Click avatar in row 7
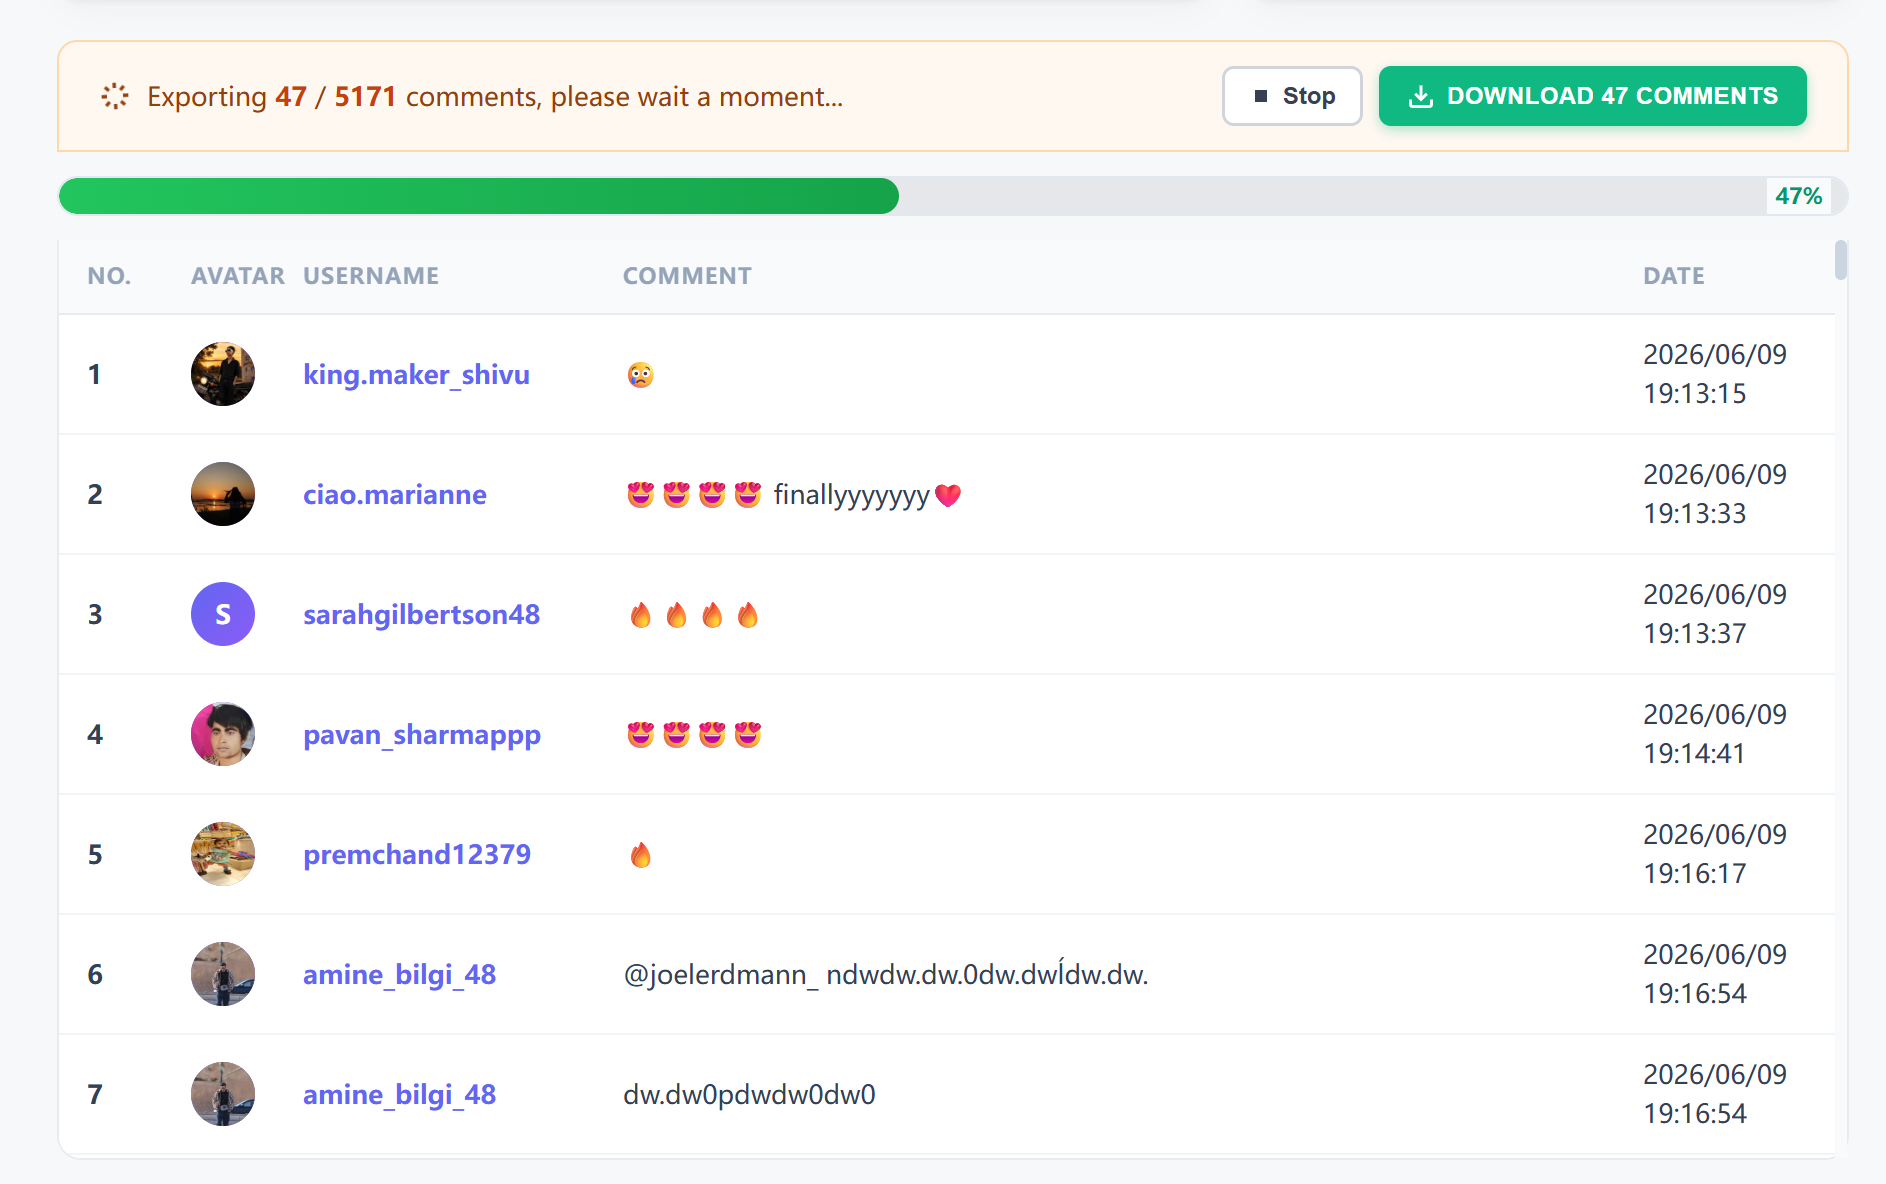1886x1184 pixels. click(223, 1094)
